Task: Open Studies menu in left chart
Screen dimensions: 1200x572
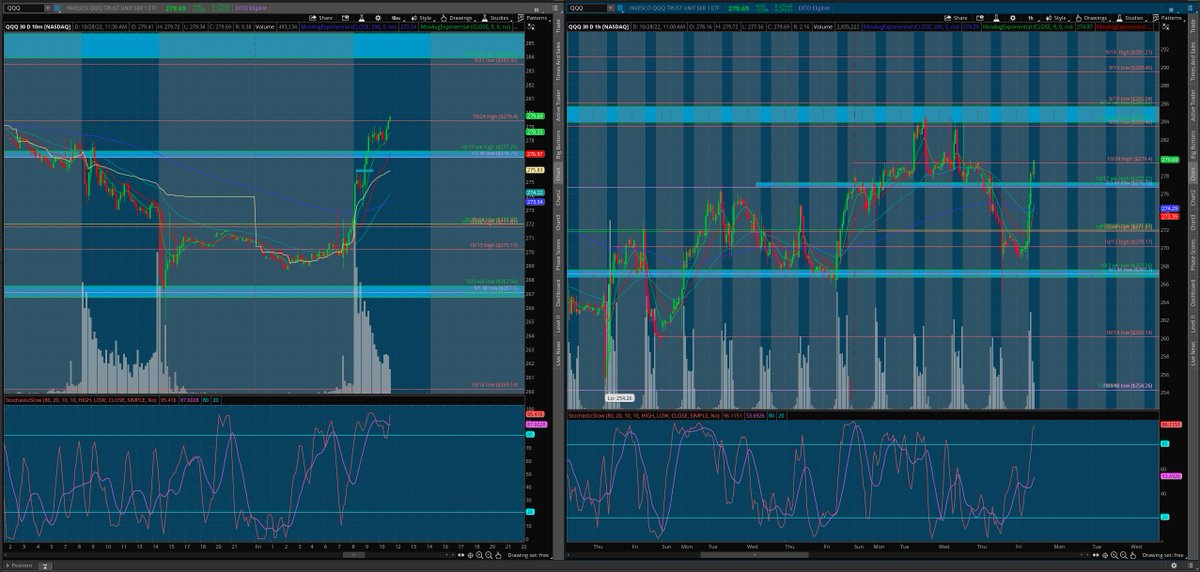Action: click(494, 17)
